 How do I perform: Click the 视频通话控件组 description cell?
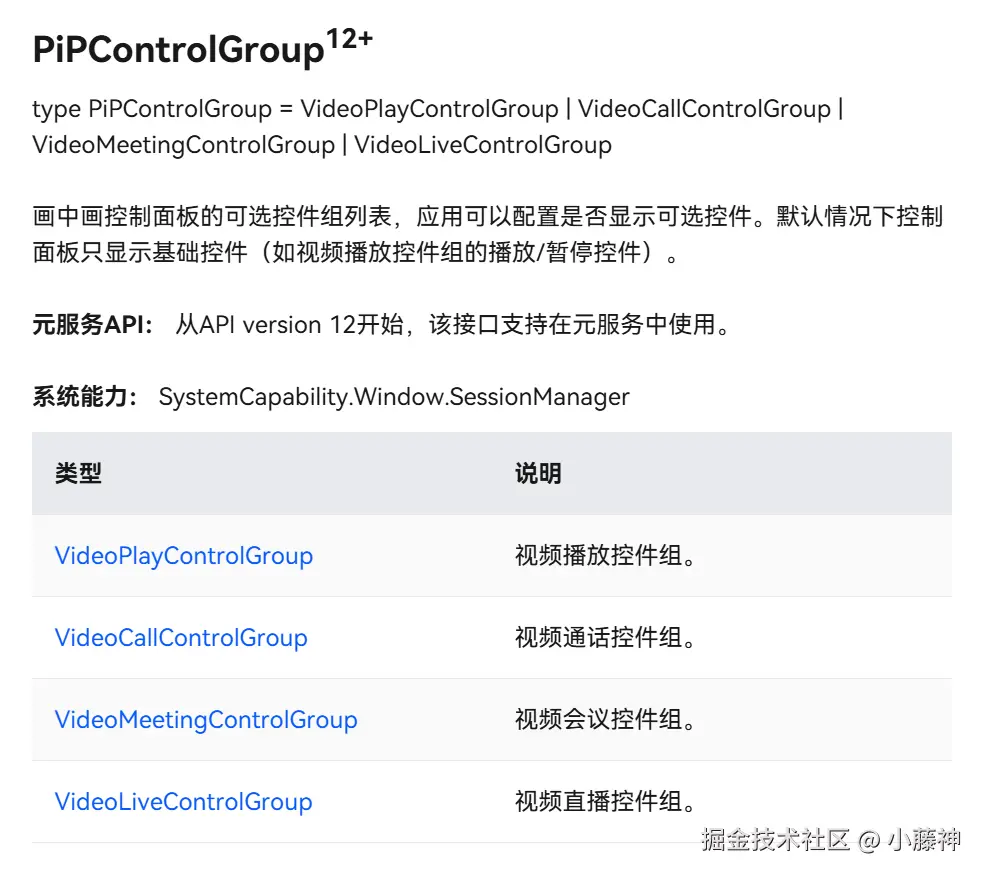(x=606, y=637)
